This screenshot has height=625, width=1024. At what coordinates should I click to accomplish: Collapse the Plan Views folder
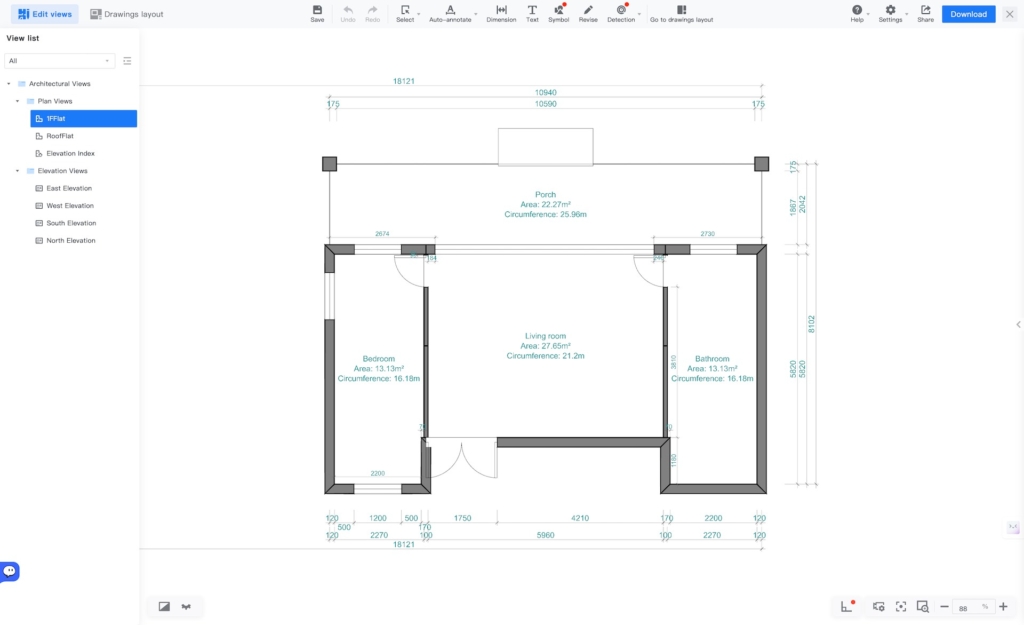[17, 101]
